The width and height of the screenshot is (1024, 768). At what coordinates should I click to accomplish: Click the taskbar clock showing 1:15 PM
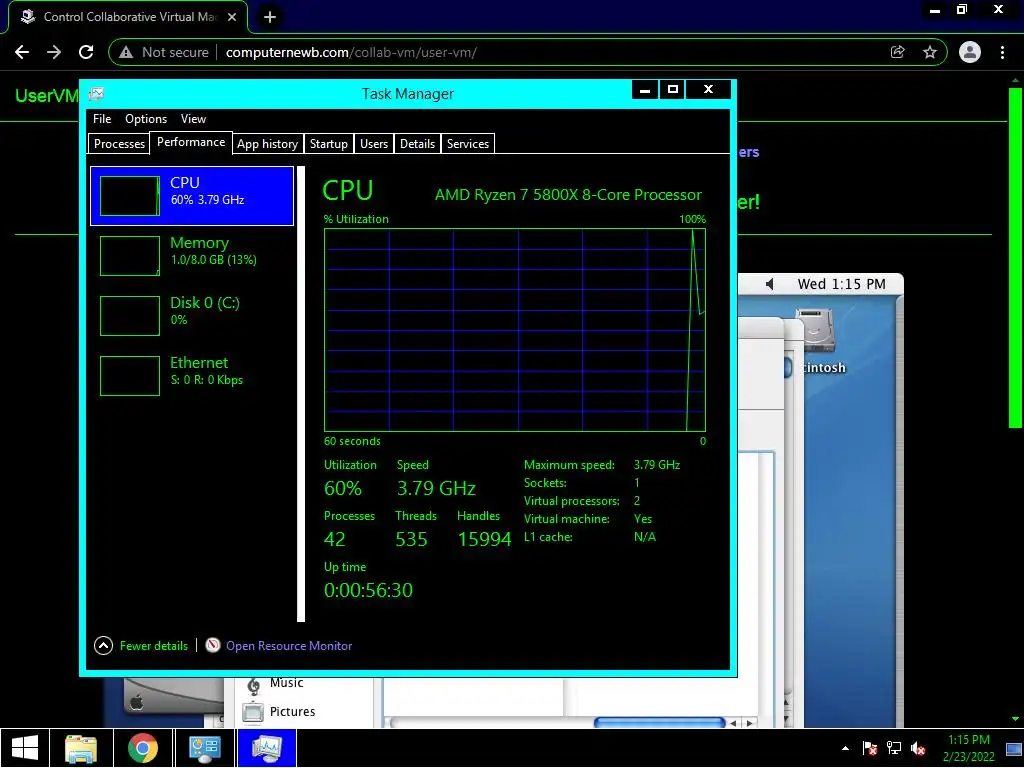click(x=968, y=748)
